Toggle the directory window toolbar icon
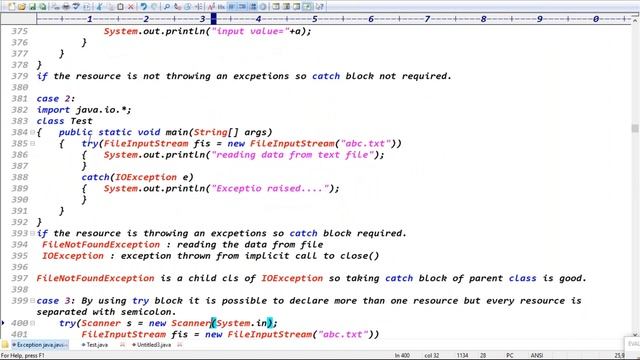 point(276,7)
